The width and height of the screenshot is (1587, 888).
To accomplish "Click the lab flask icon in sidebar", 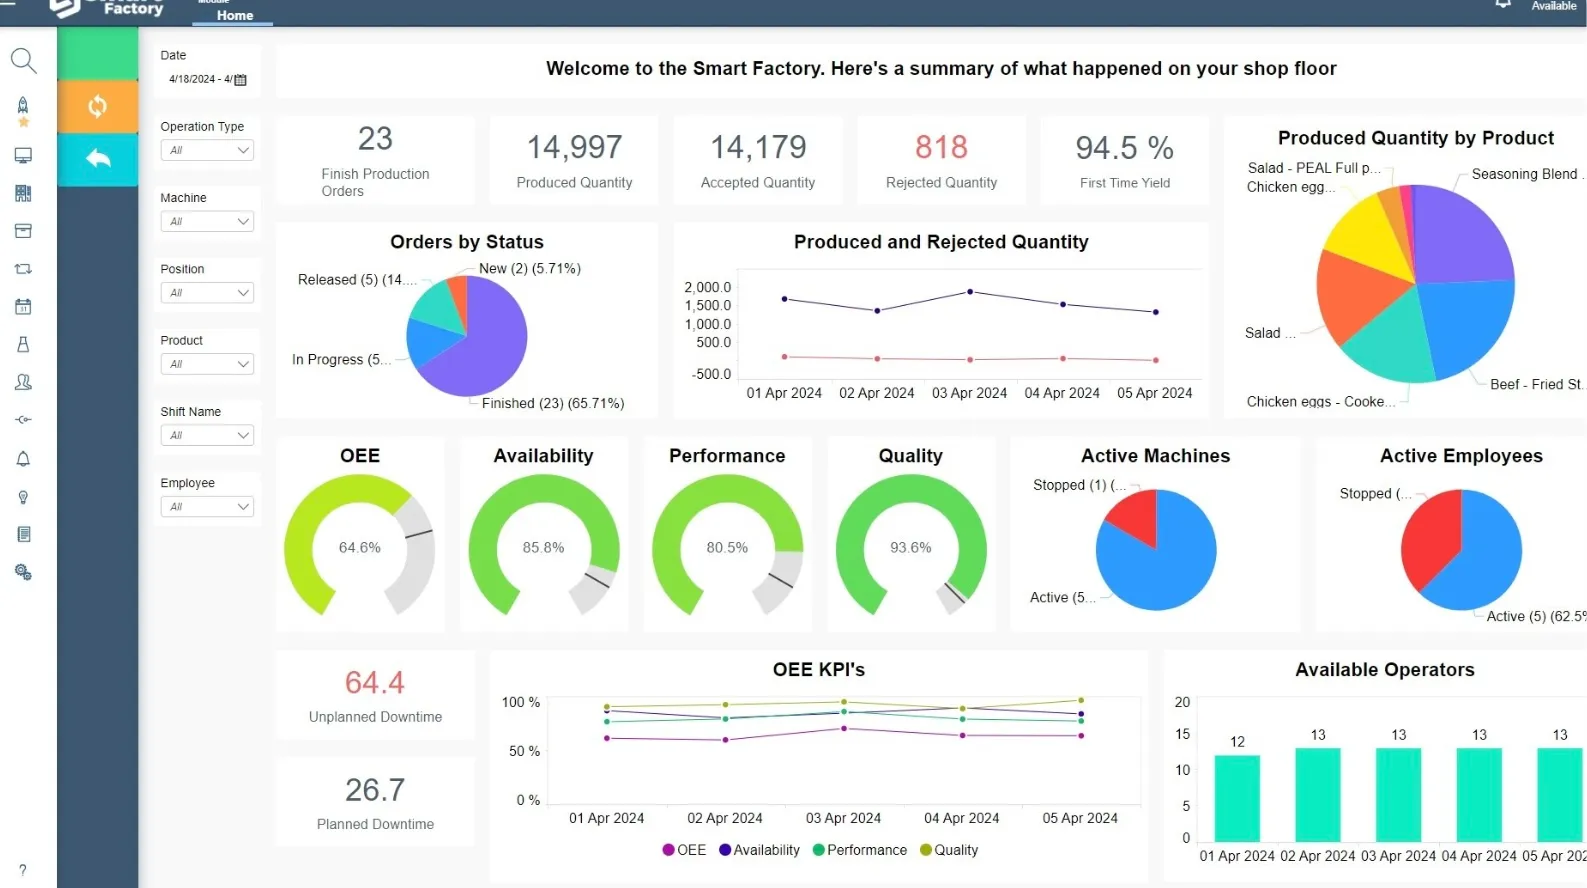I will coord(23,344).
